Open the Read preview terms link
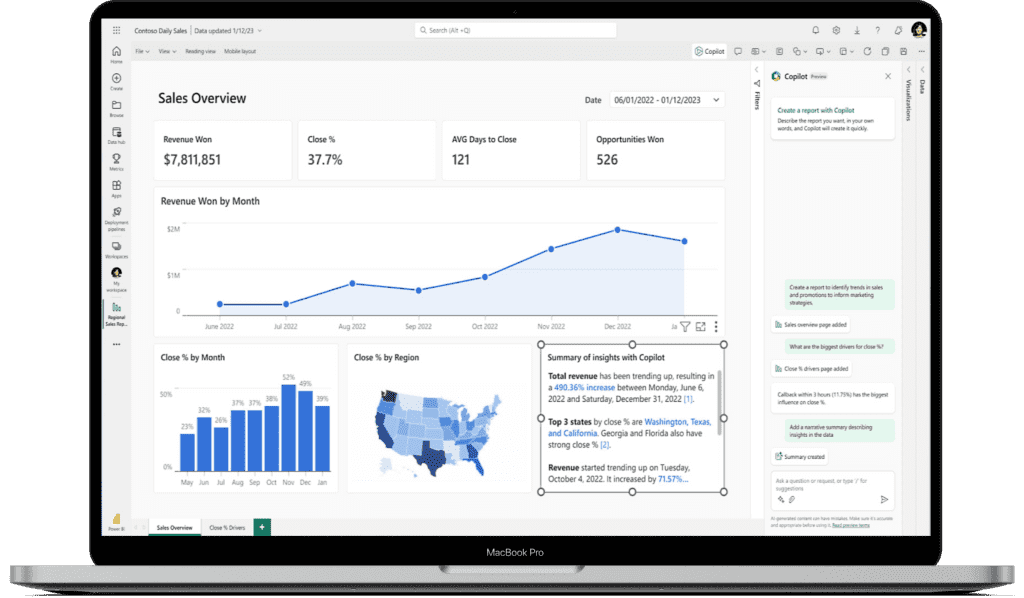This screenshot has height=598, width=1024. 850,525
